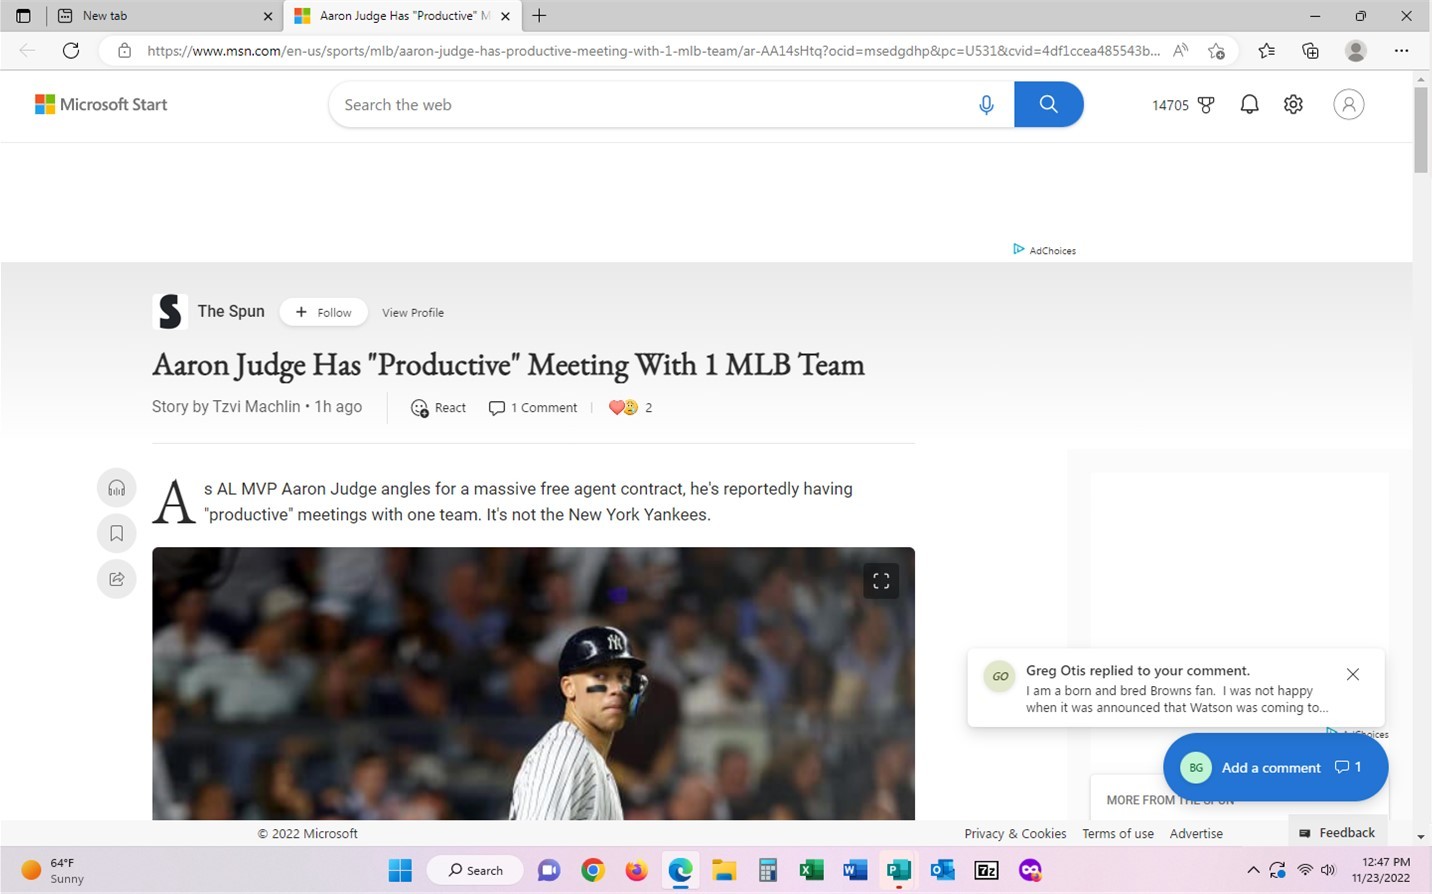Open Collections icon in toolbar
This screenshot has width=1432, height=894.
pyautogui.click(x=1310, y=50)
